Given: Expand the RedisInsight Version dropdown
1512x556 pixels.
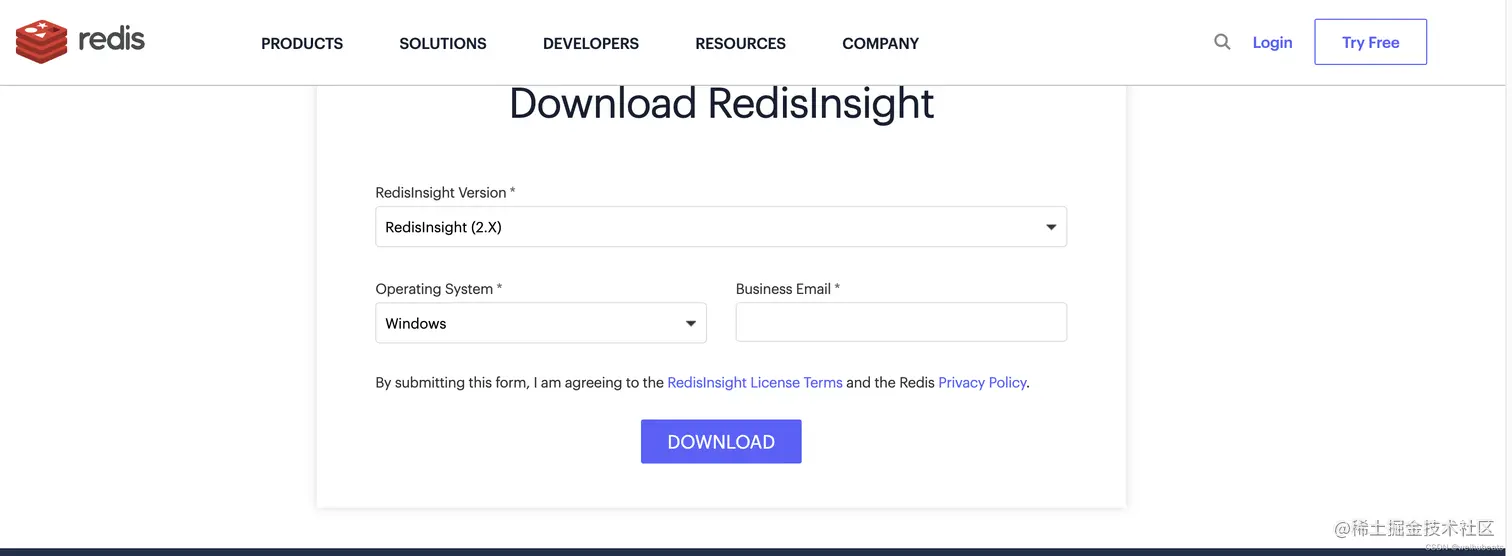Looking at the screenshot, I should pyautogui.click(x=721, y=227).
